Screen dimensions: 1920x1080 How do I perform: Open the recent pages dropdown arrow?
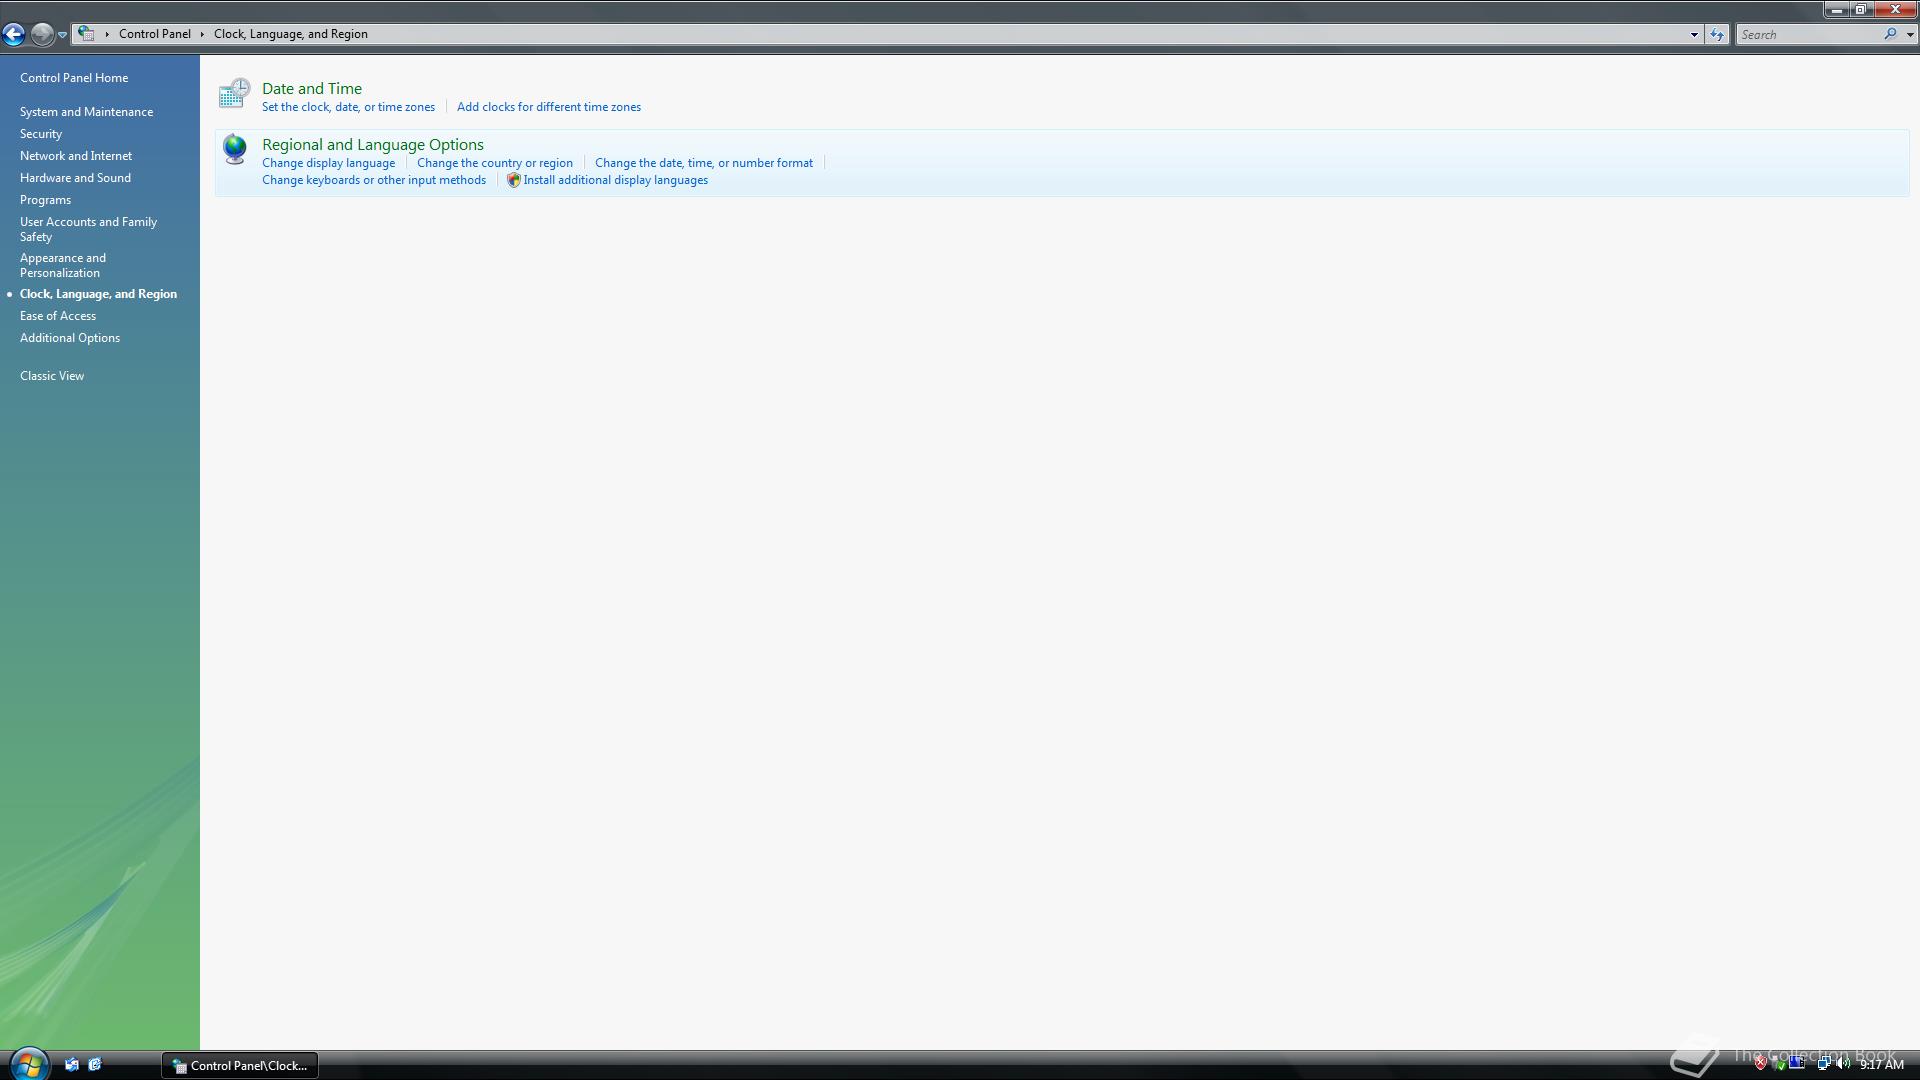(62, 35)
